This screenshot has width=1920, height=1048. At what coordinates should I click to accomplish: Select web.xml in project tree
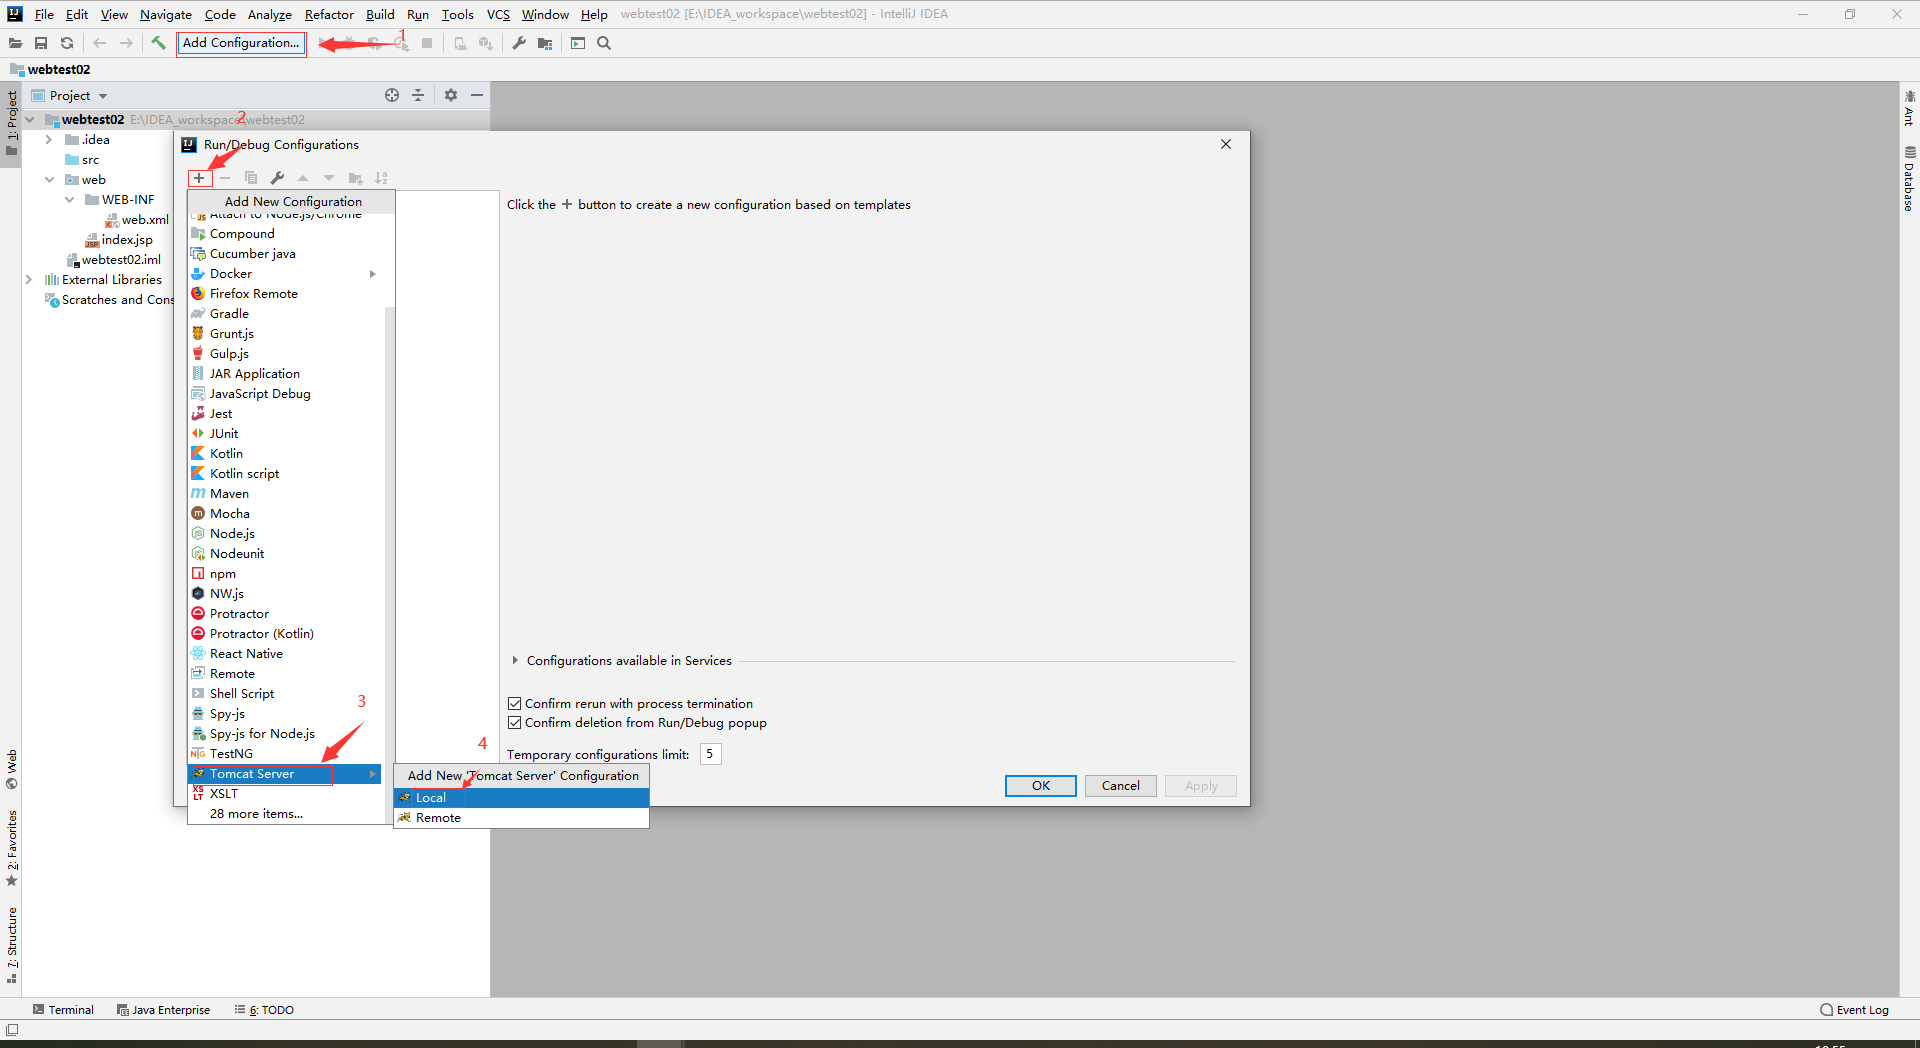[x=137, y=219]
